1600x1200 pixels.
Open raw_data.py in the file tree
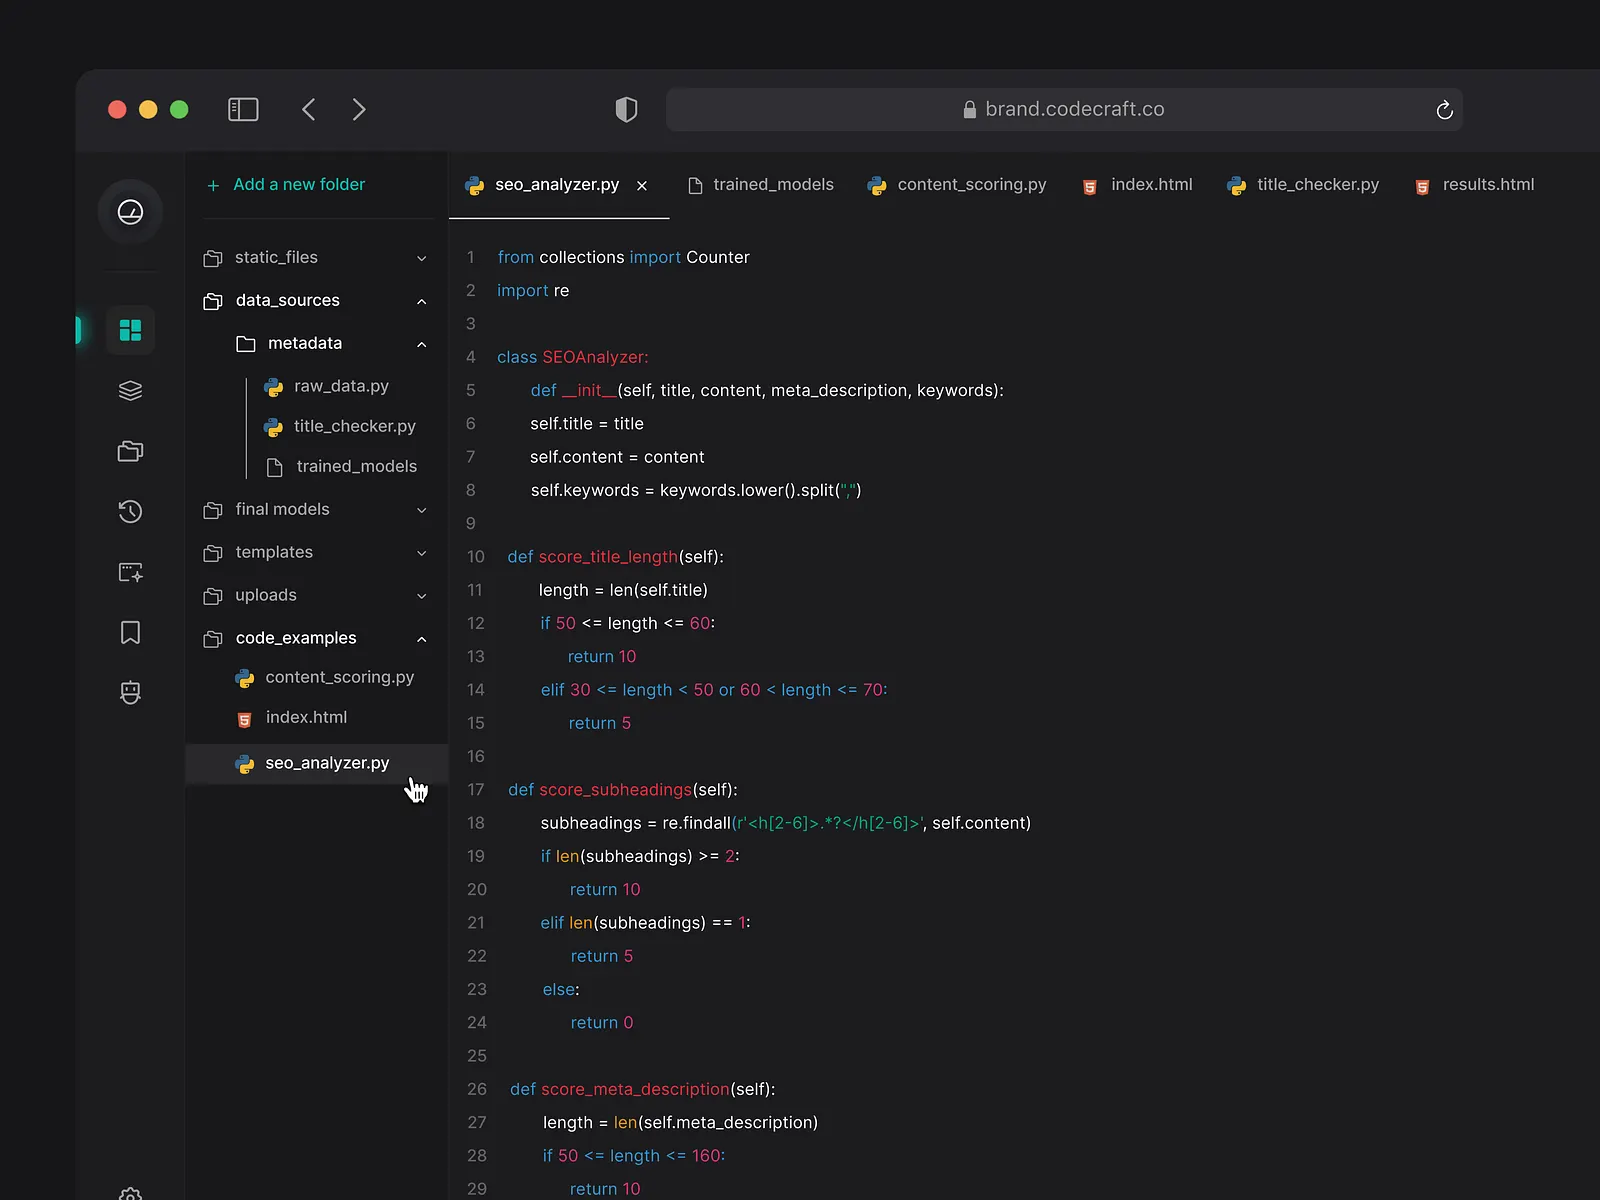coord(340,386)
